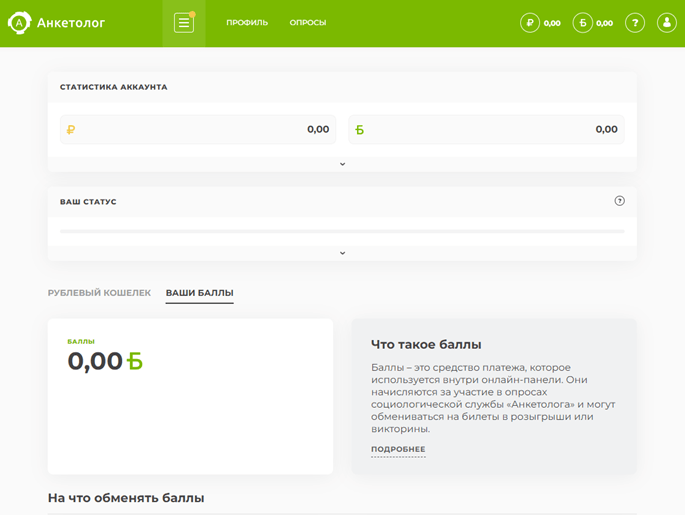Follow the Подробнее link

point(398,449)
